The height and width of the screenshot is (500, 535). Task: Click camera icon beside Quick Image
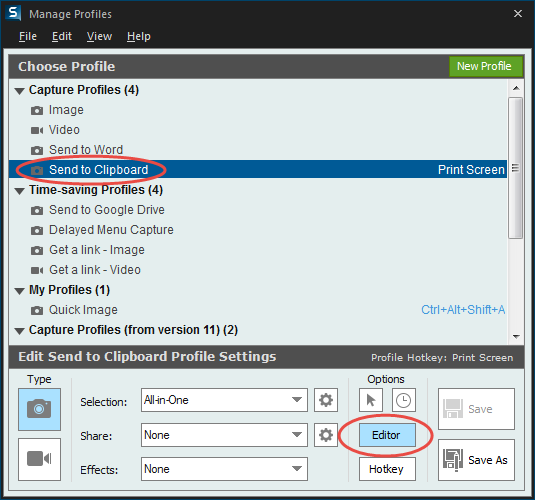(37, 310)
